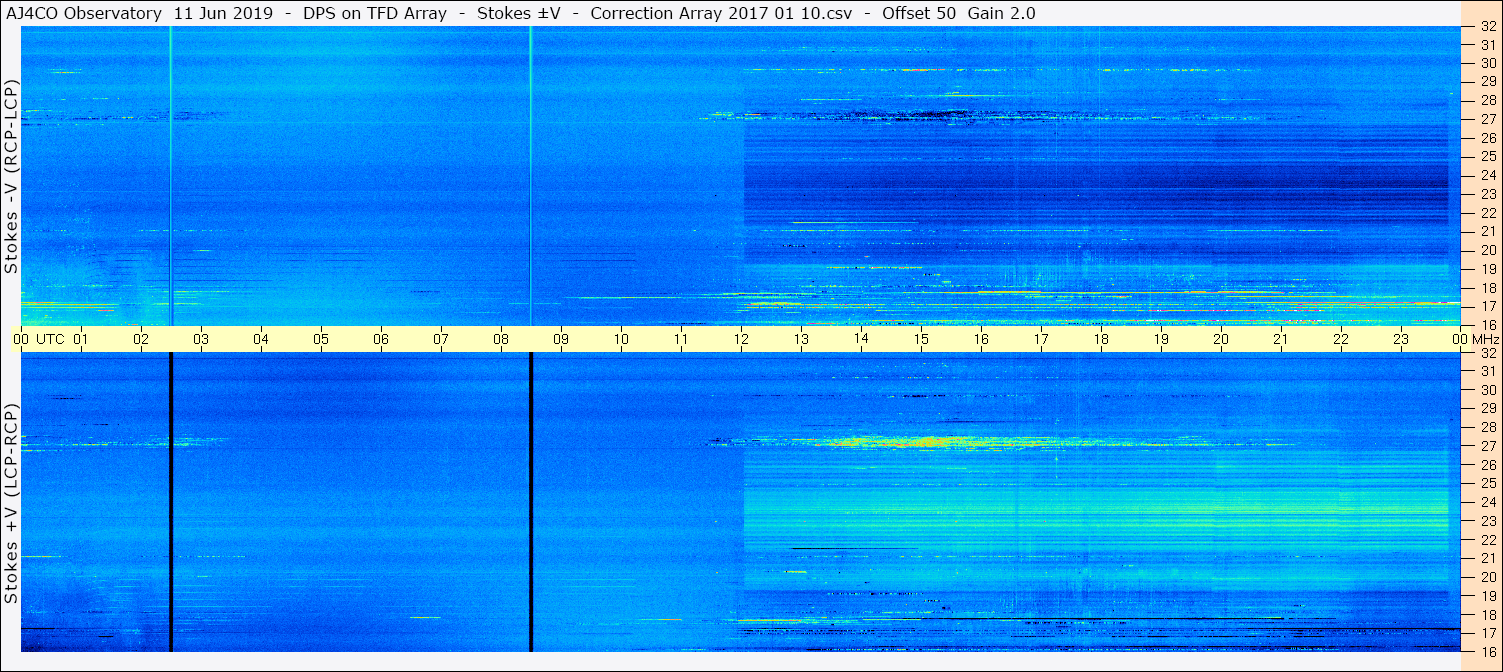Click the 03 hour label on time axis
The image size is (1503, 672).
pos(201,339)
